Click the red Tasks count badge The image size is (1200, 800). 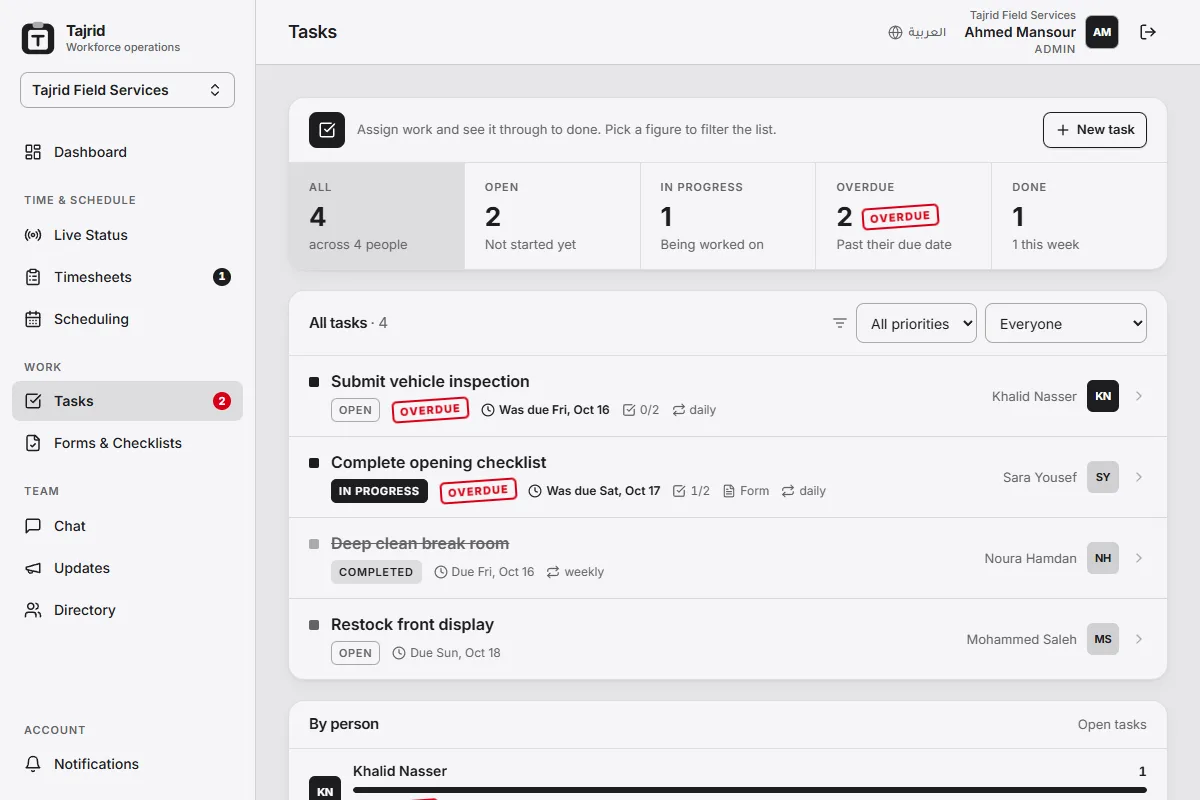pyautogui.click(x=222, y=401)
